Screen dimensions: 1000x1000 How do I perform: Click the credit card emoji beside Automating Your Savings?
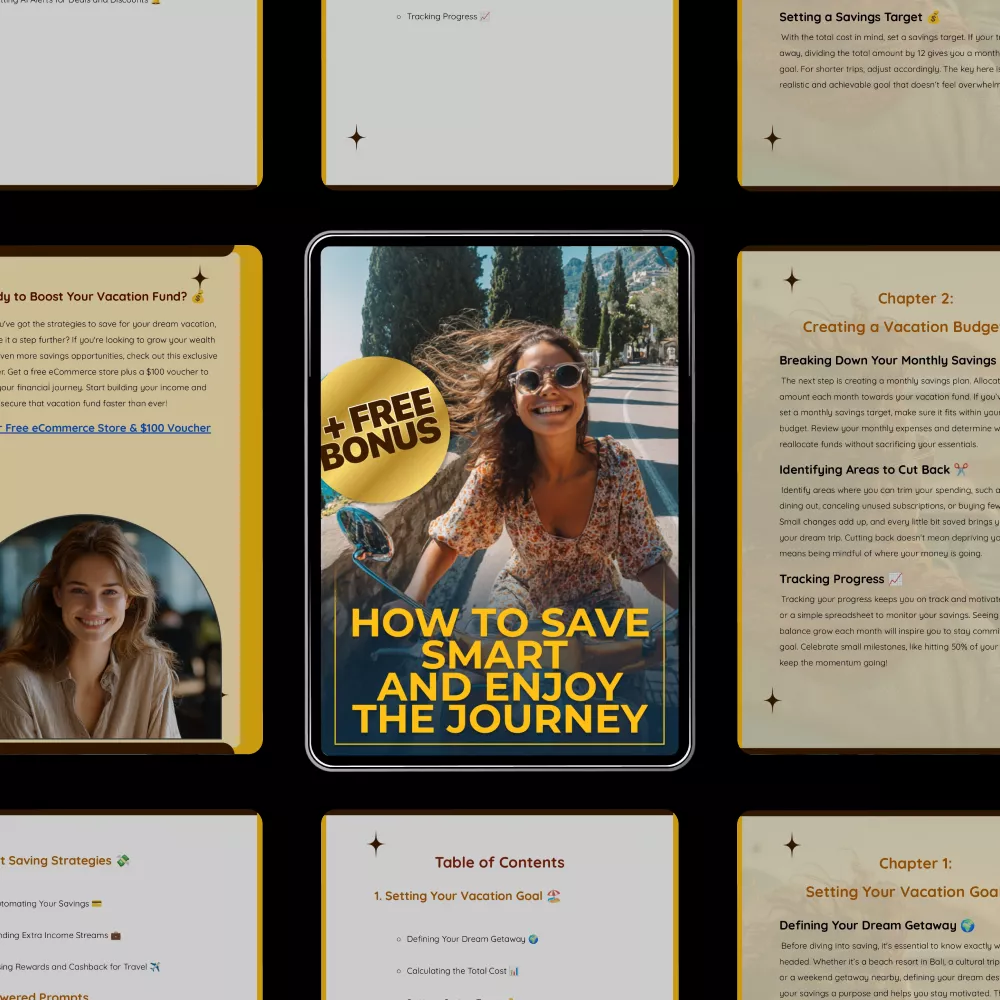(x=96, y=904)
